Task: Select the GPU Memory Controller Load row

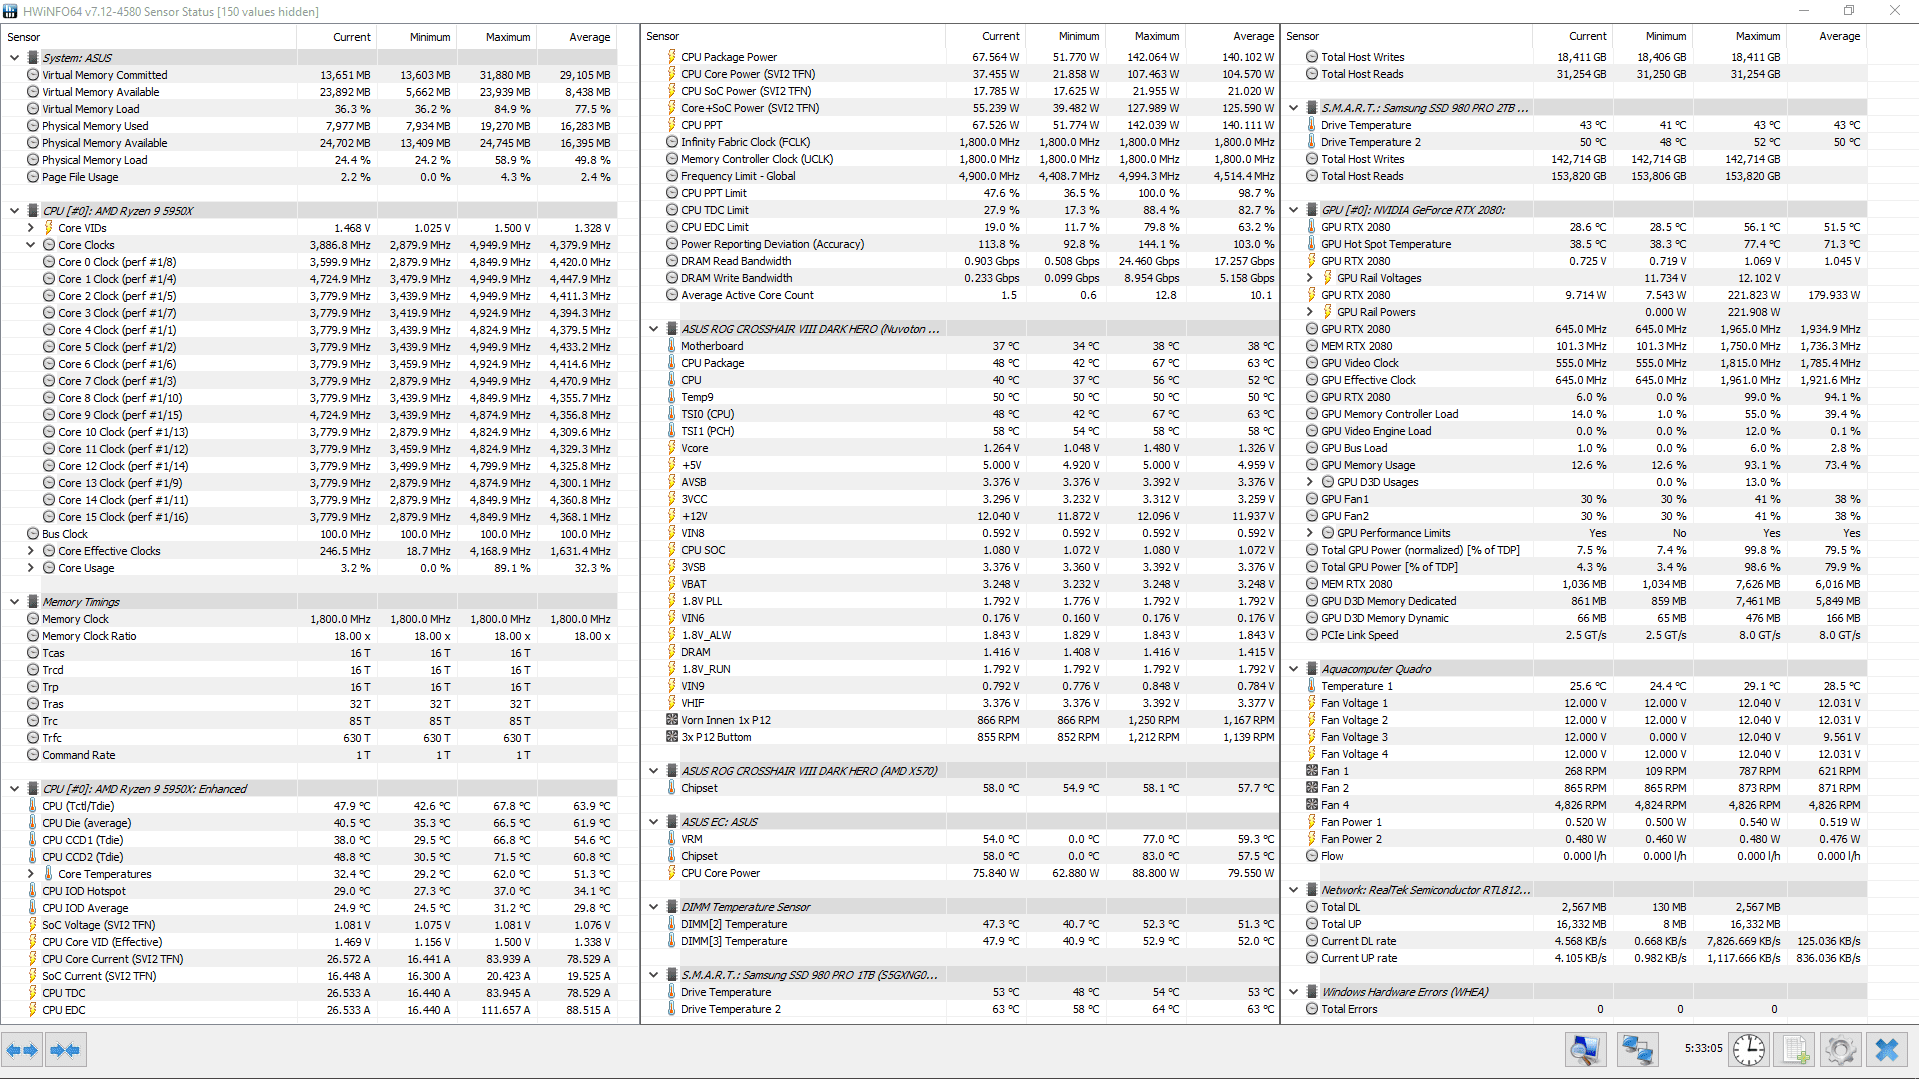Action: tap(1575, 414)
